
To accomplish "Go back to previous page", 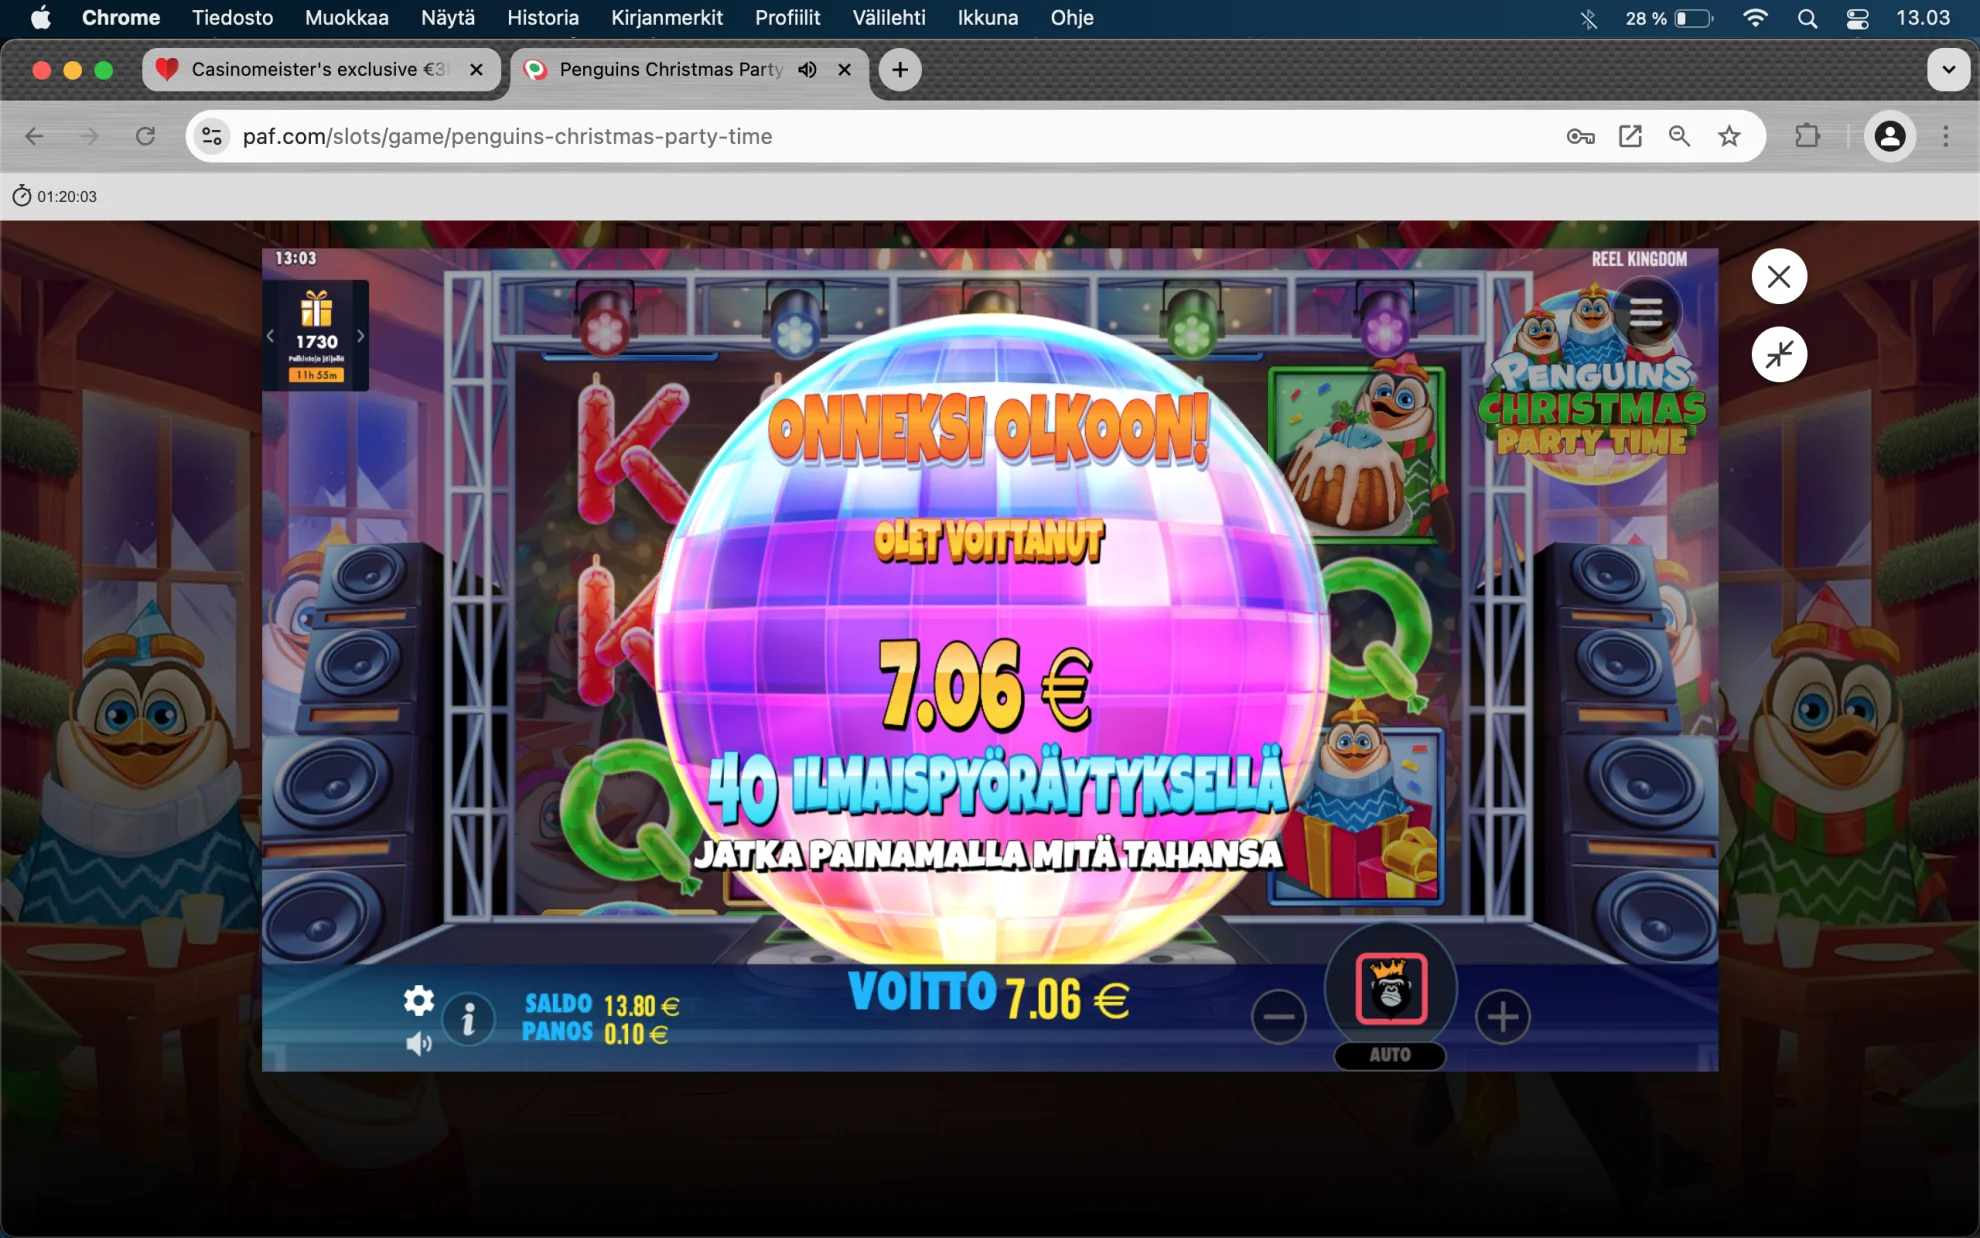I will point(35,136).
